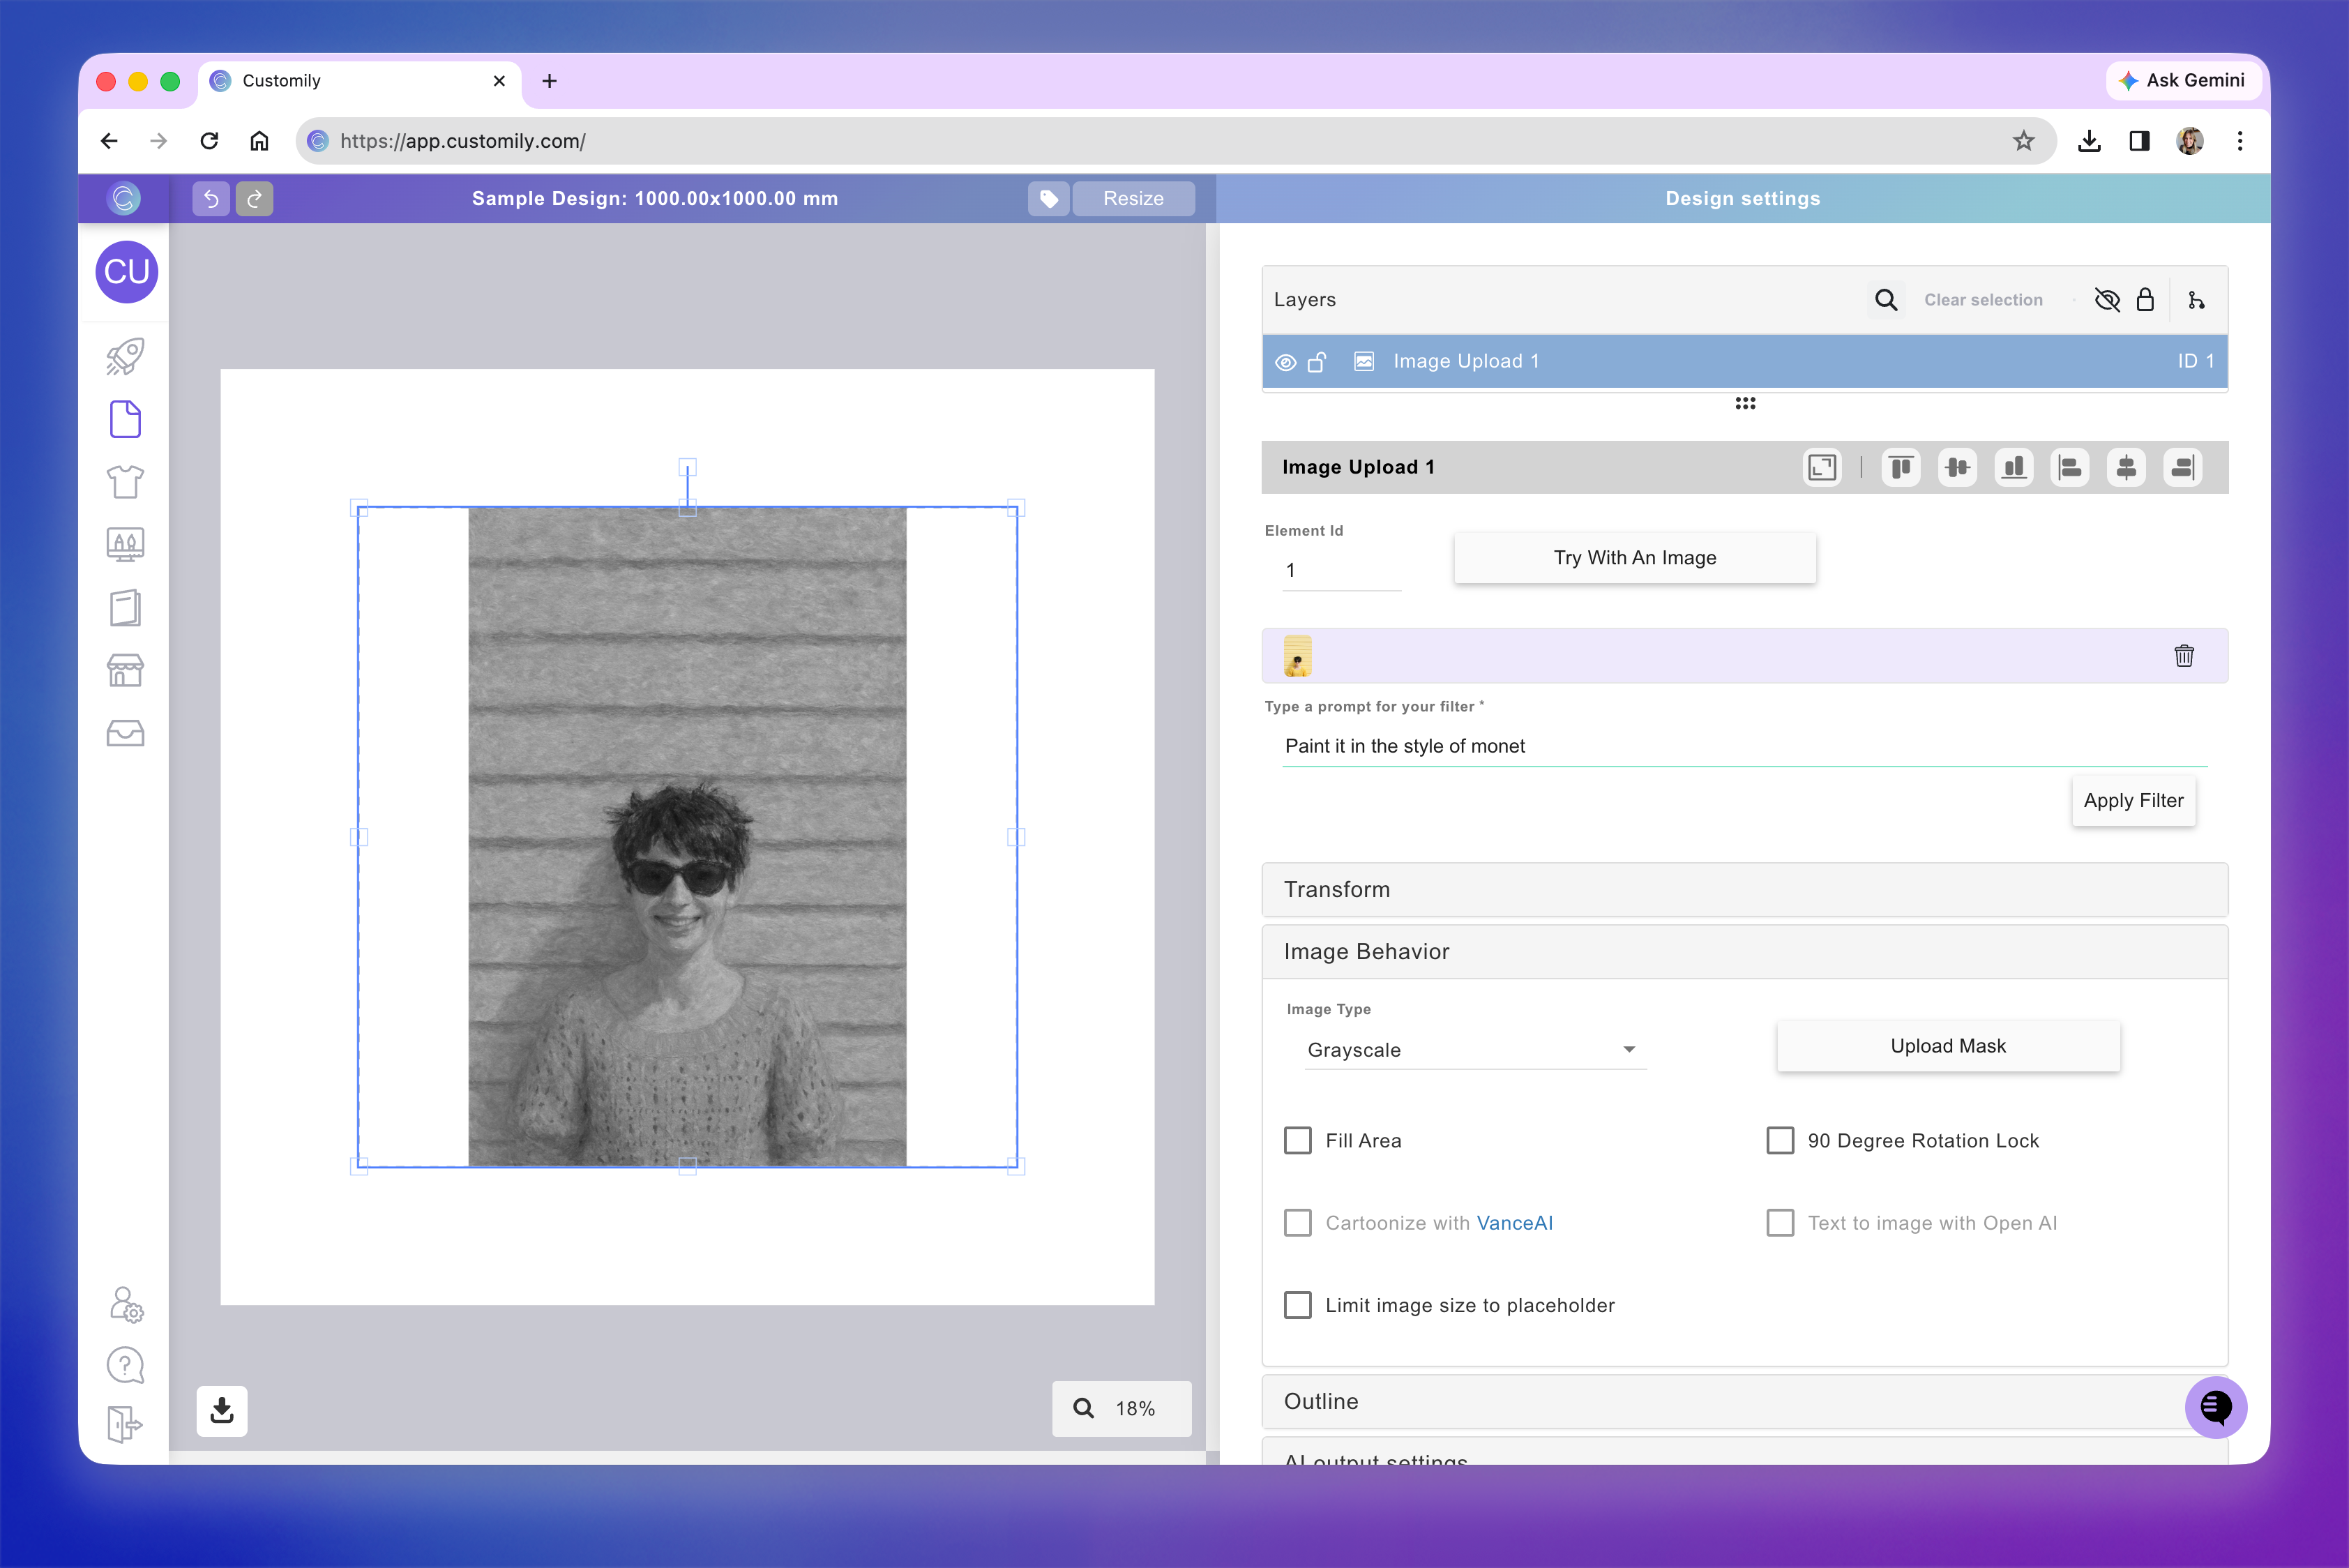This screenshot has width=2349, height=1568.
Task: Align element to top edge
Action: [1901, 467]
